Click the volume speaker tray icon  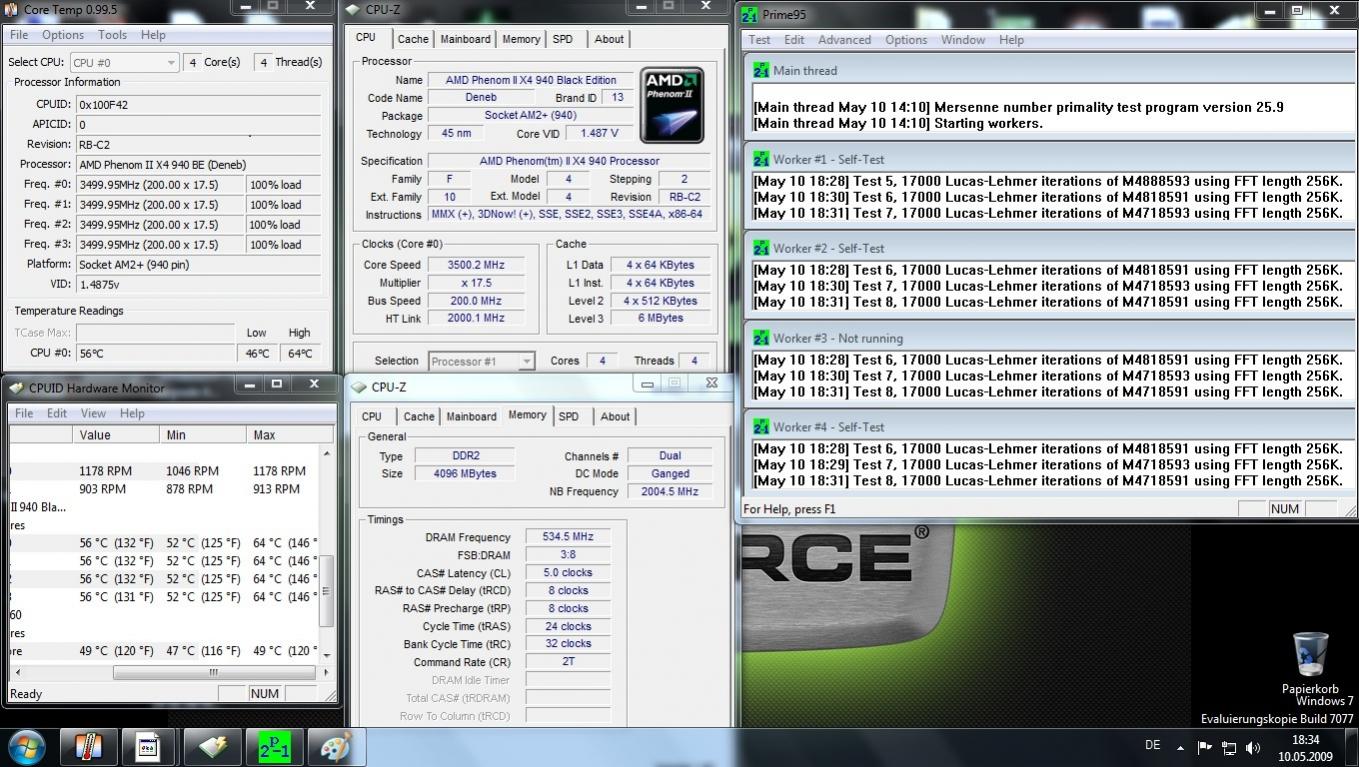[1253, 747]
